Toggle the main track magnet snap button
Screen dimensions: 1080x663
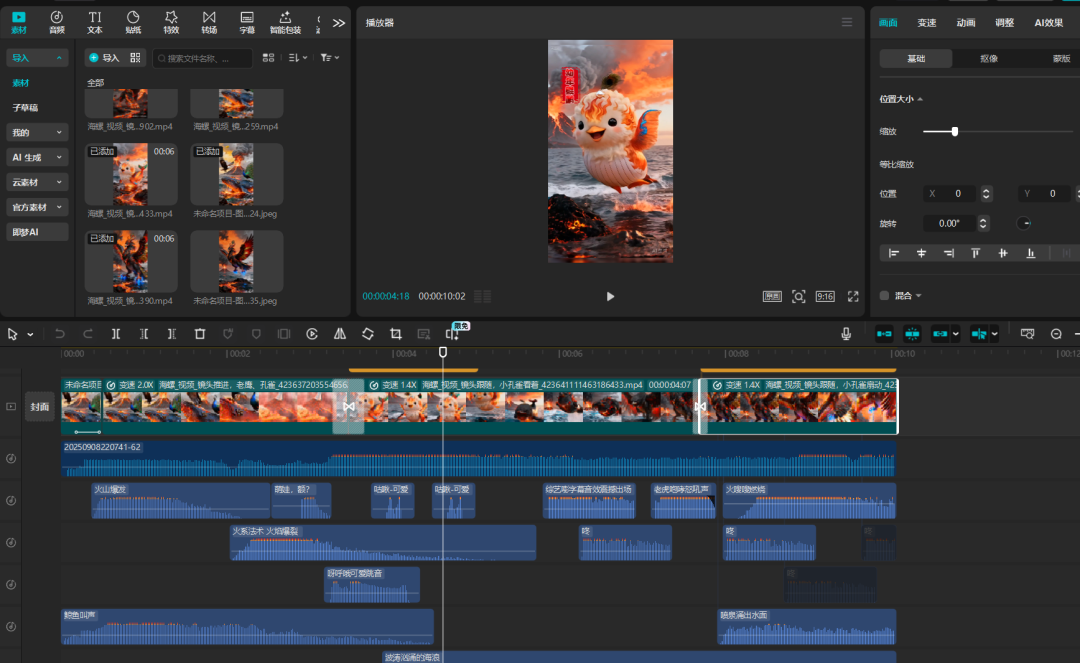[884, 334]
